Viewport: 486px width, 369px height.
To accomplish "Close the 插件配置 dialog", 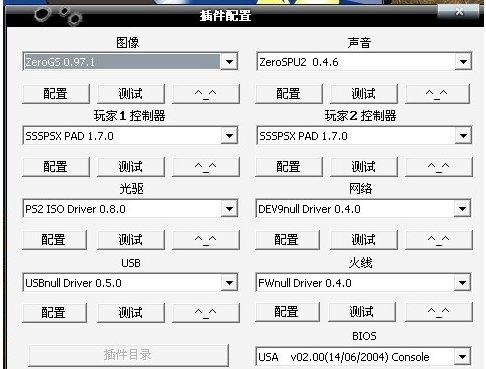I will (459, 12).
